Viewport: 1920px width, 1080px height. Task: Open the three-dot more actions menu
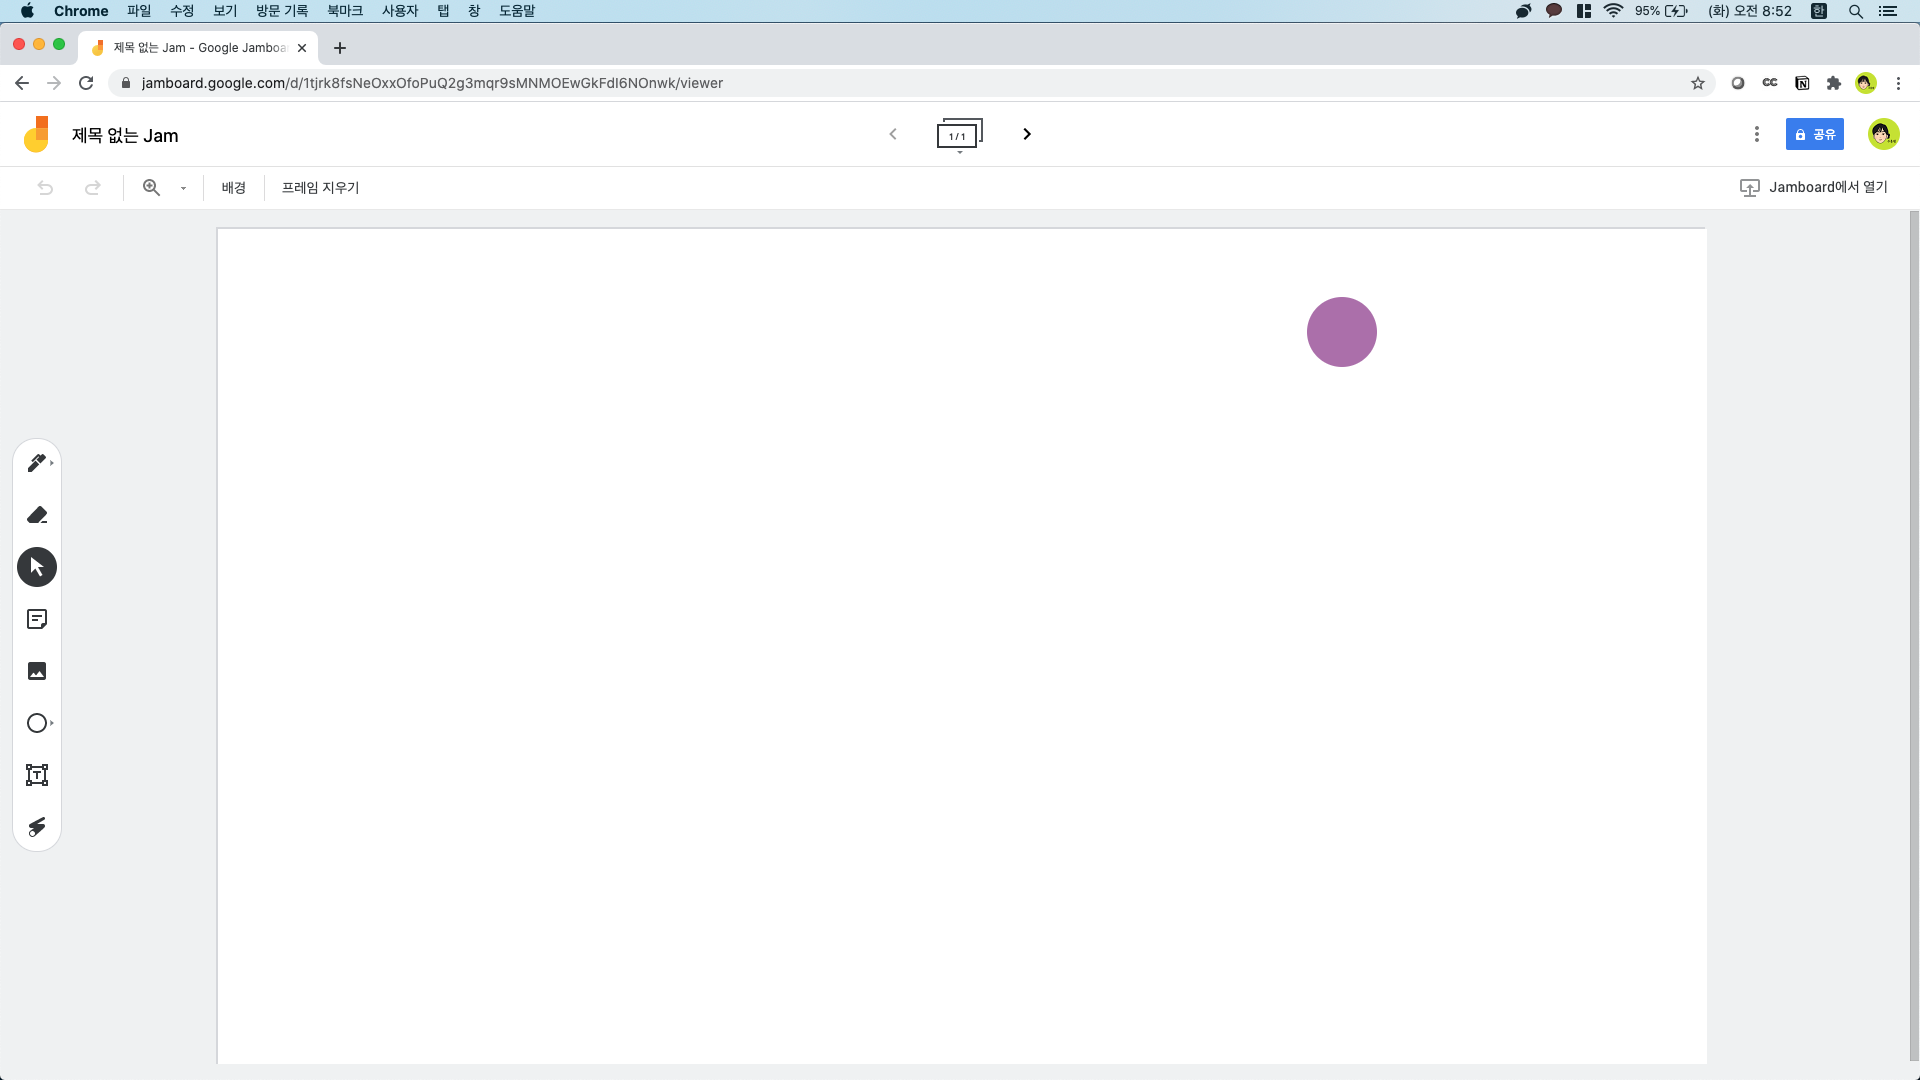pos(1756,134)
